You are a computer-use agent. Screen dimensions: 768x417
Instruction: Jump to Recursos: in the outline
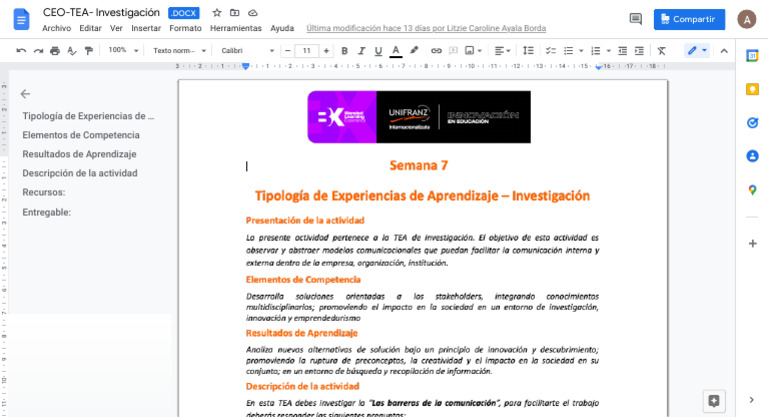pyautogui.click(x=44, y=192)
